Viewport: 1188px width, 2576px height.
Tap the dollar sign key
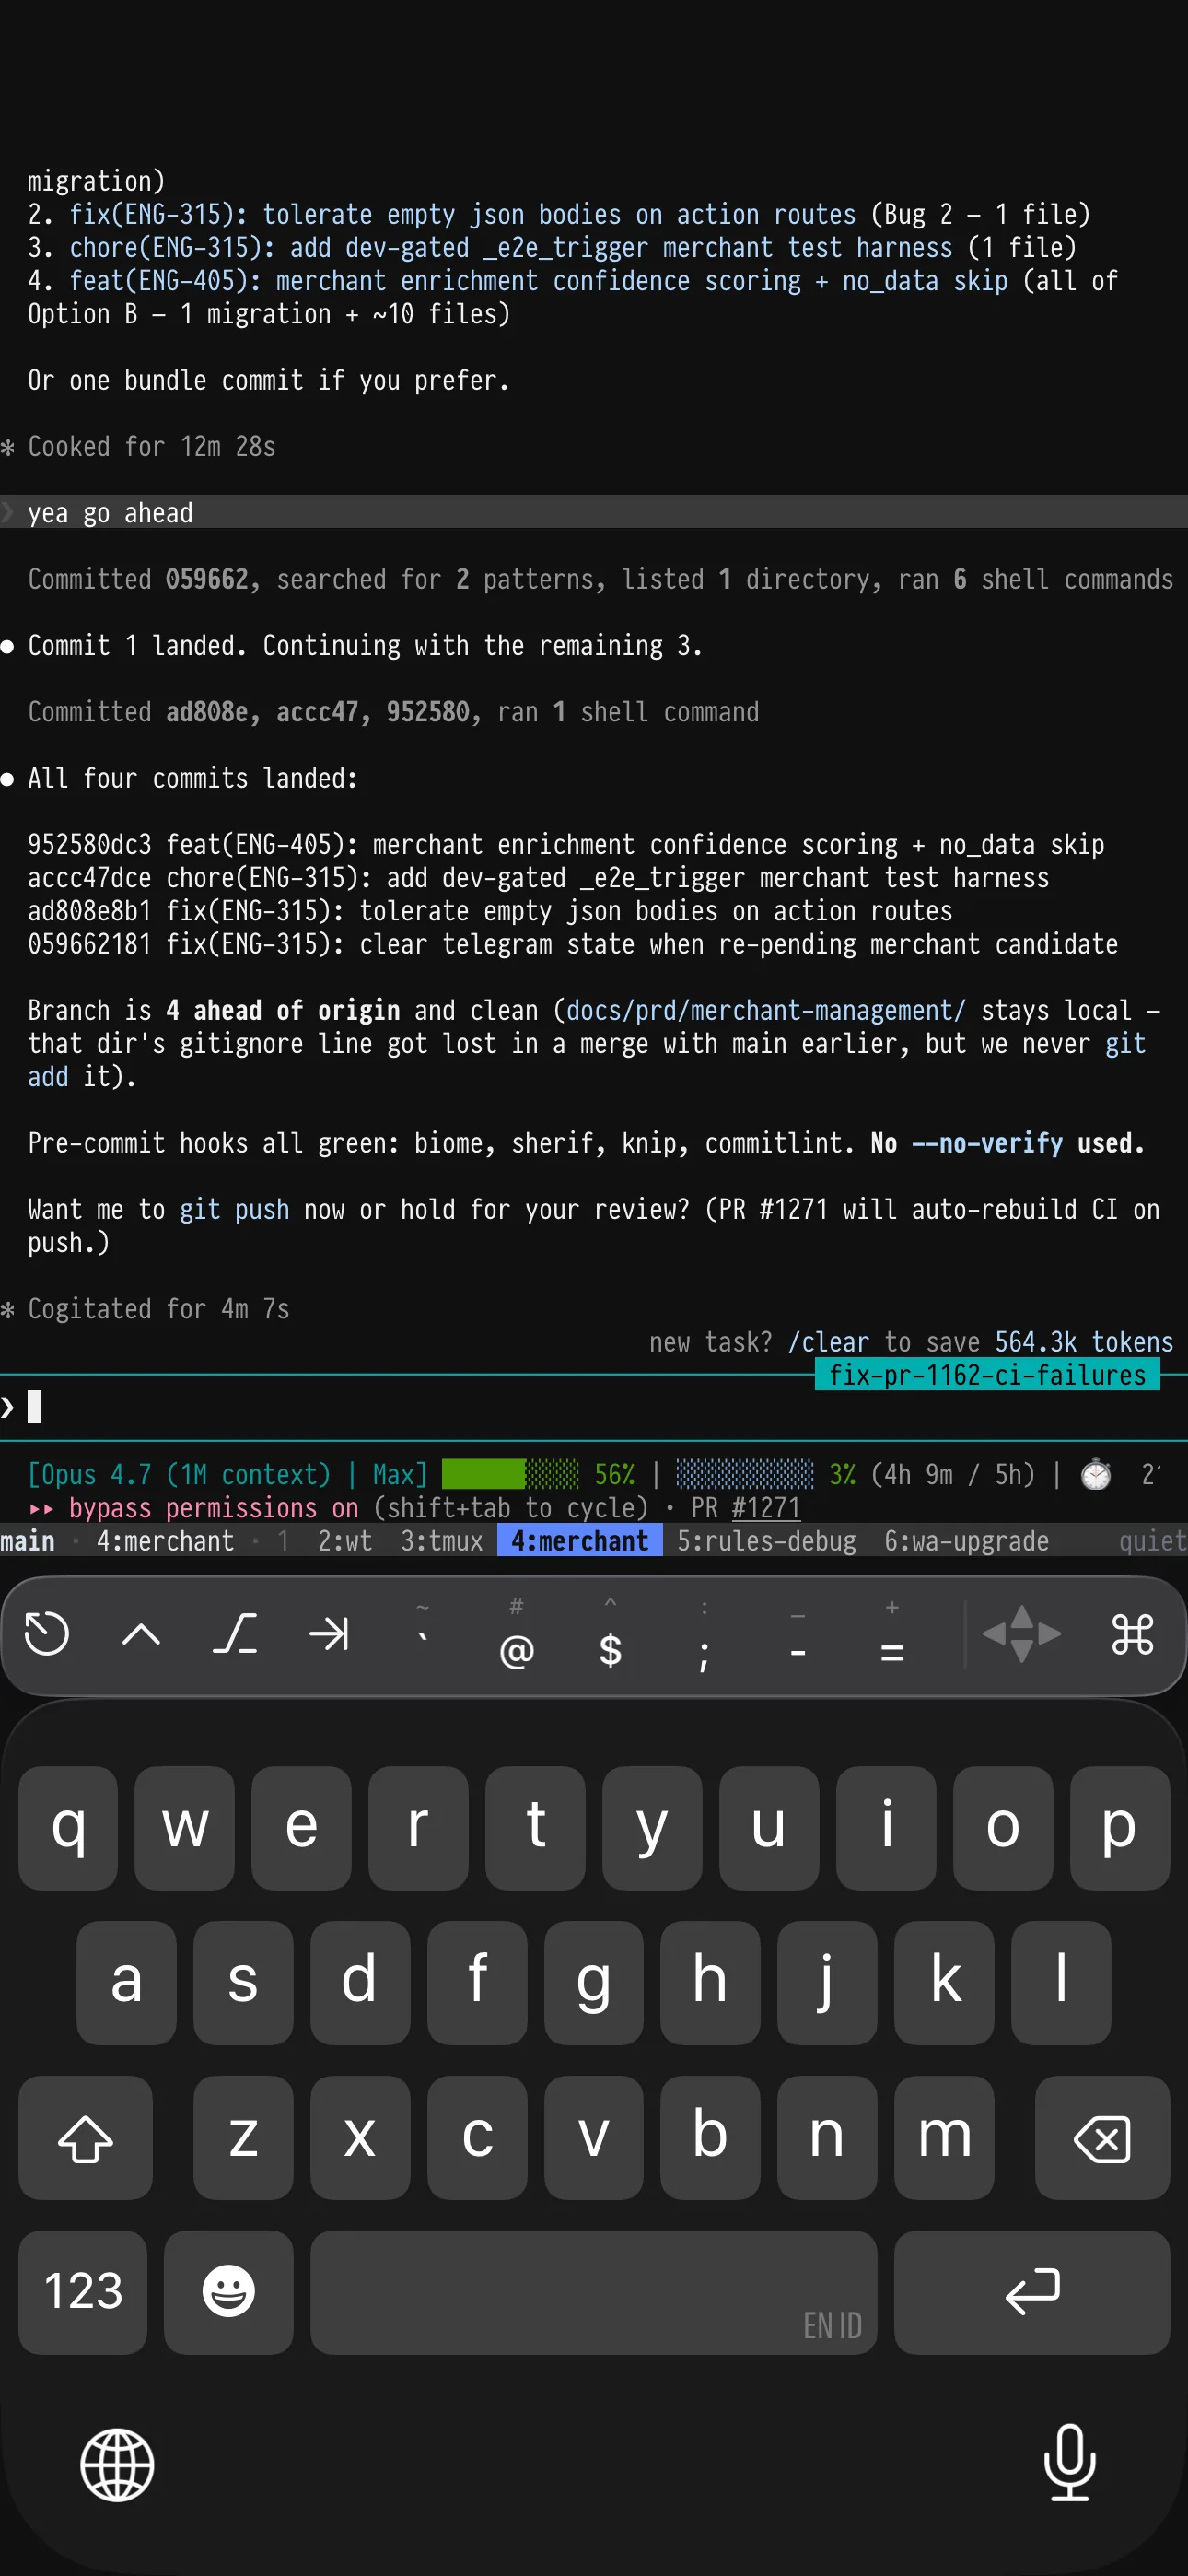(x=610, y=1635)
